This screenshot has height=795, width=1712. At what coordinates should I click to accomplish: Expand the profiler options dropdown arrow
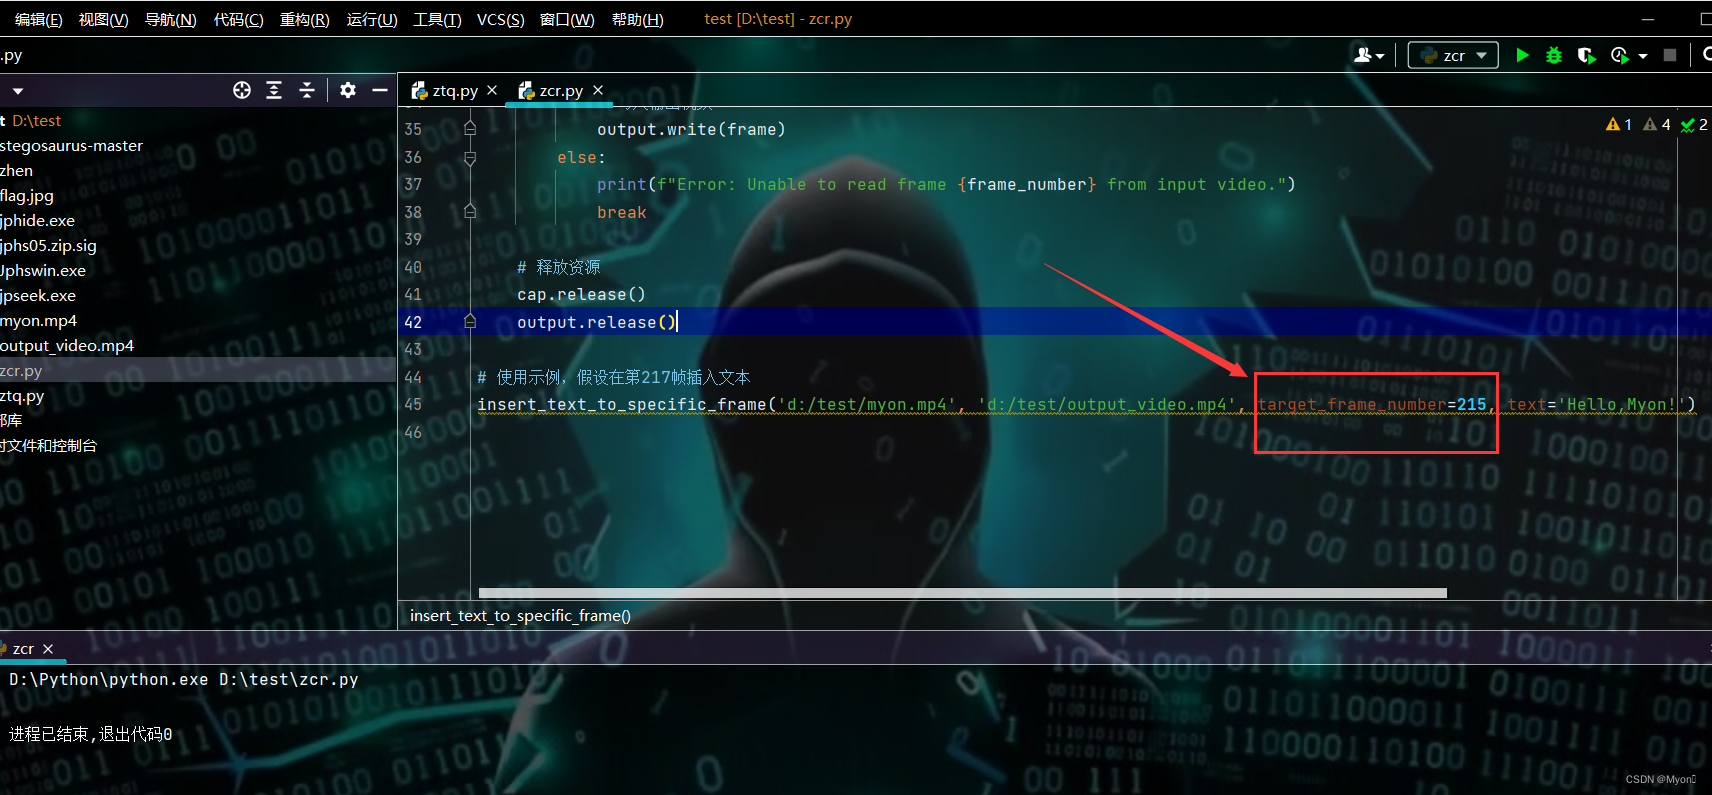pos(1643,56)
